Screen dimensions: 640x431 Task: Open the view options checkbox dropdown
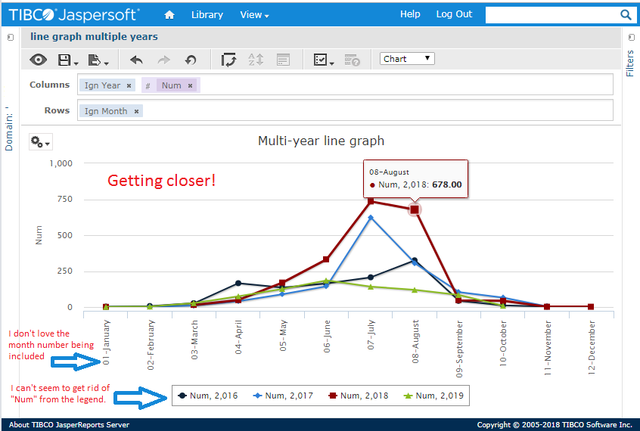[324, 60]
